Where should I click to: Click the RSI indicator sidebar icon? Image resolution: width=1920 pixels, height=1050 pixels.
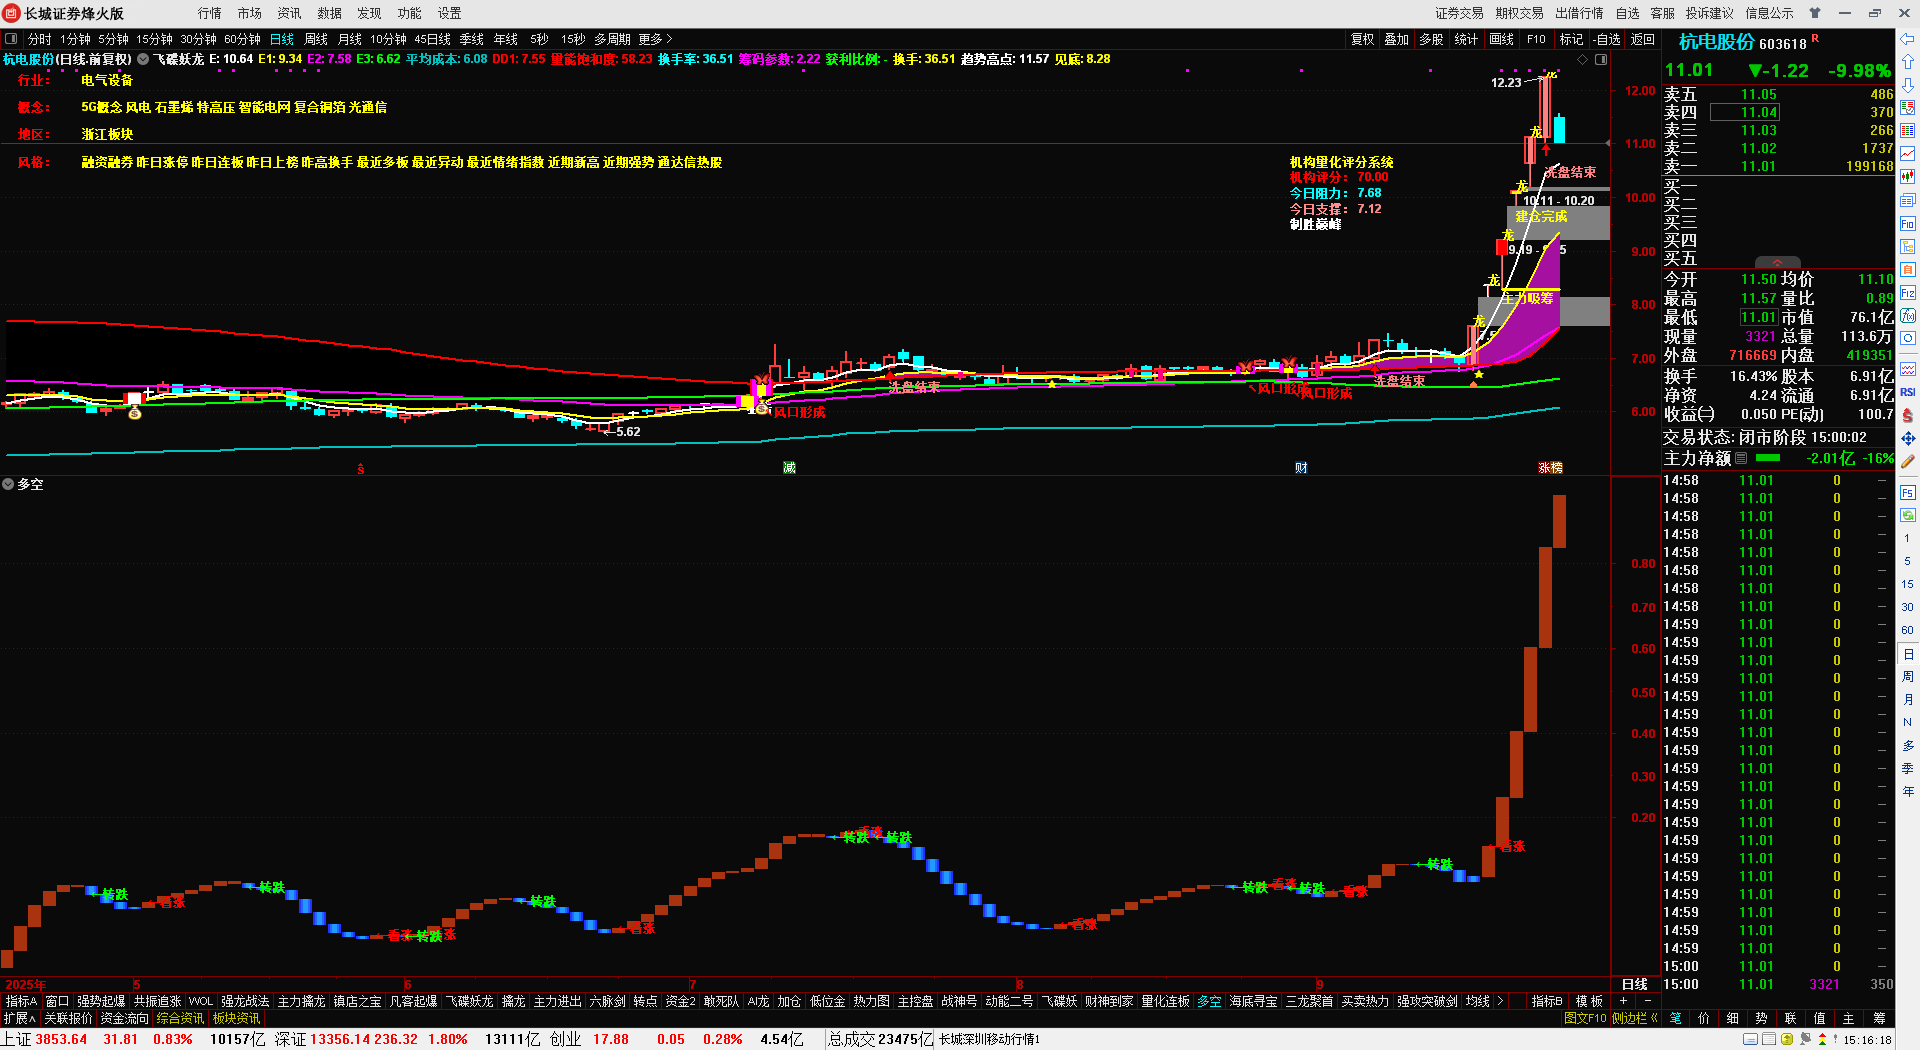[1908, 392]
